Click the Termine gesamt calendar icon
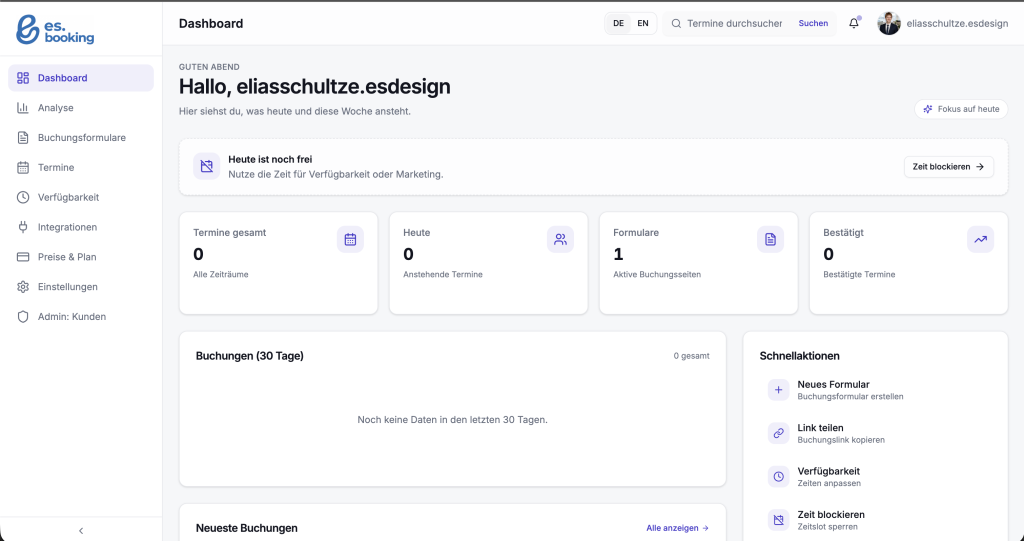Image resolution: width=1024 pixels, height=541 pixels. 351,240
